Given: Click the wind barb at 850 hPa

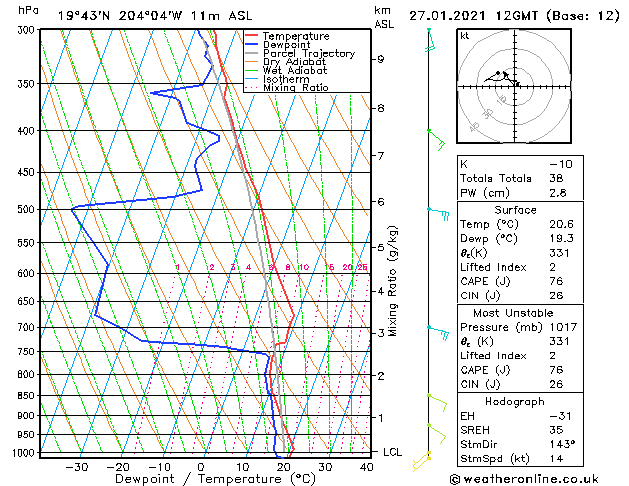Looking at the screenshot, I should coord(437,403).
